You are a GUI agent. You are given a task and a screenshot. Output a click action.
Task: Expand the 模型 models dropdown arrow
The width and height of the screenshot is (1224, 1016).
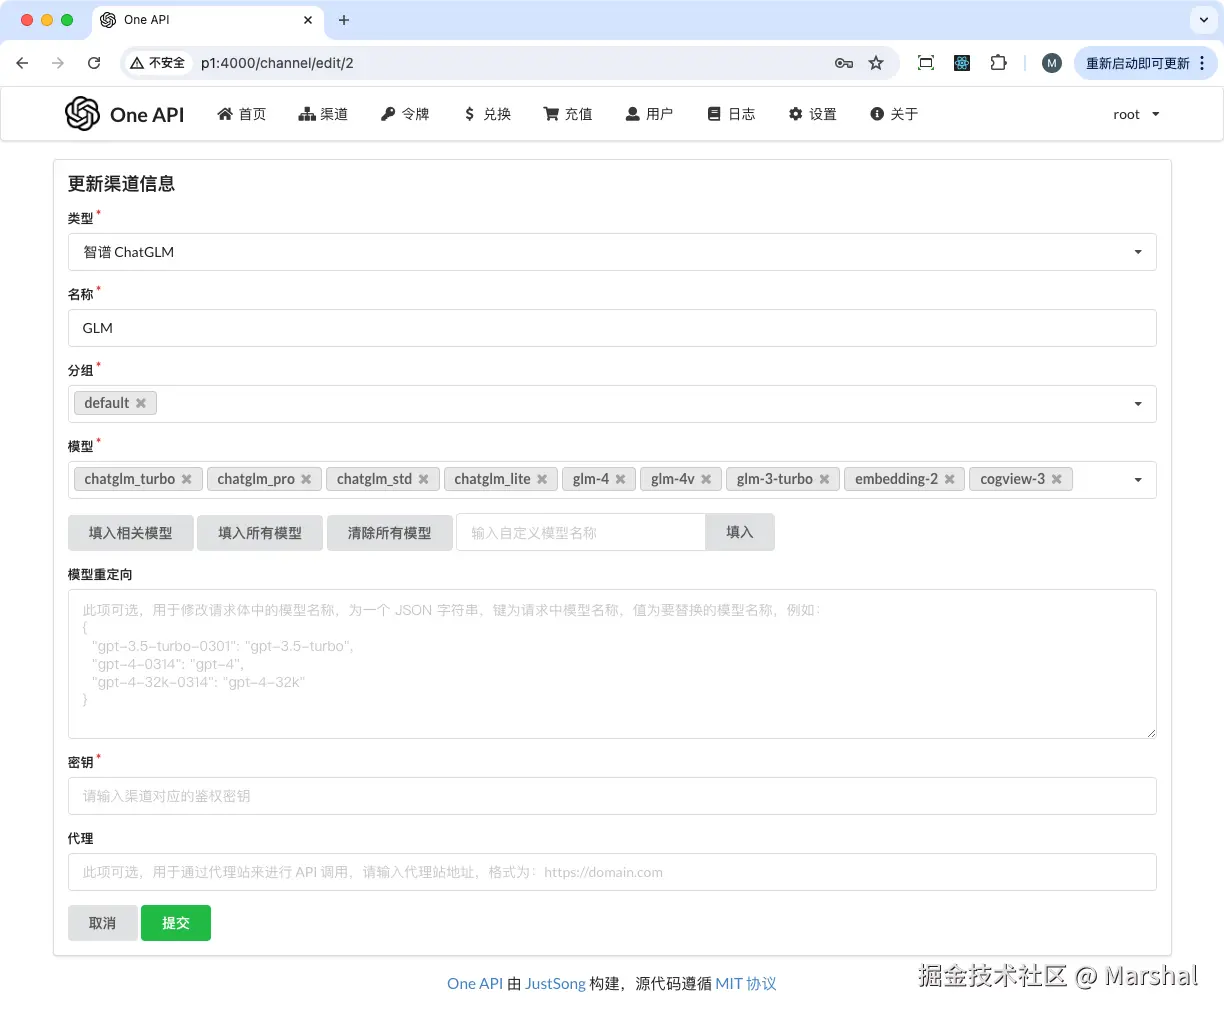pos(1138,480)
